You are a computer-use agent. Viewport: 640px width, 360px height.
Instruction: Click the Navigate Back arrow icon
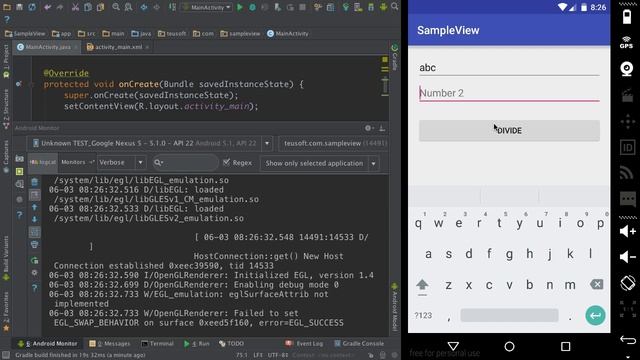tap(144, 7)
